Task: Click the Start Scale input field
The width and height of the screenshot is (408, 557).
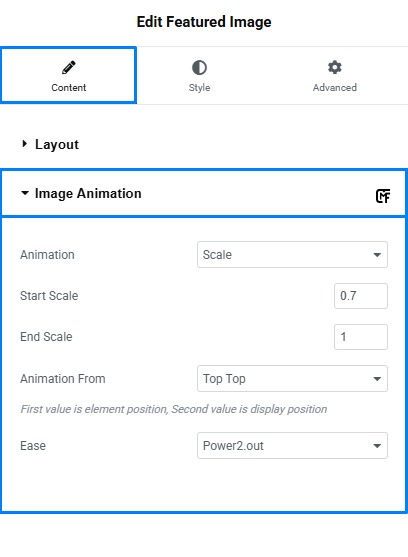Action: coord(361,296)
